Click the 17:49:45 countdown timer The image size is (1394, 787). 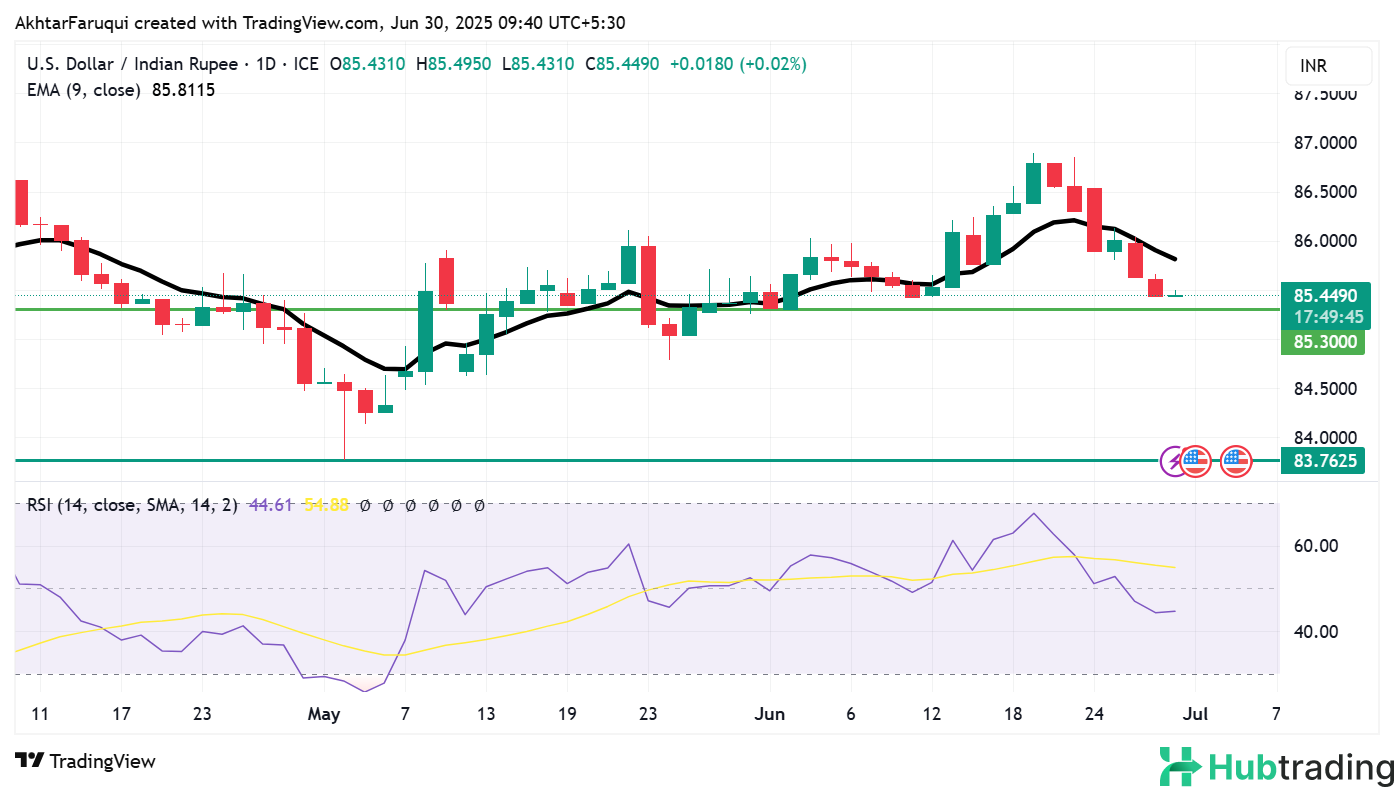tap(1324, 317)
